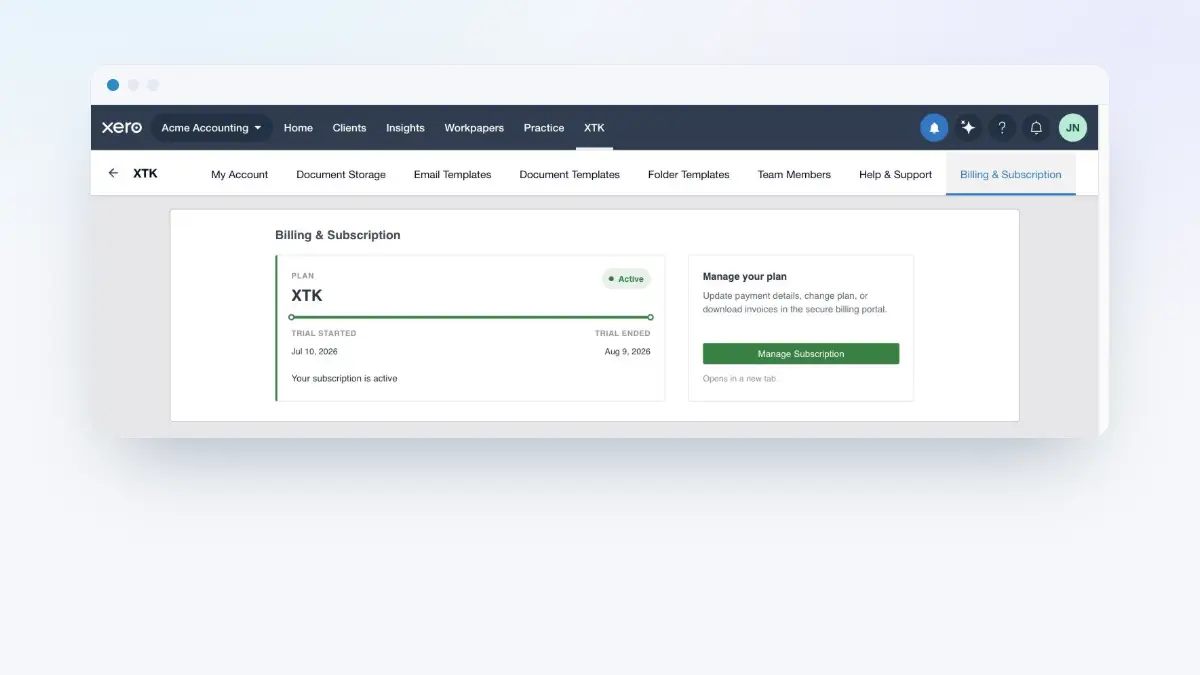Switch to the My Account tab
This screenshot has height=675, width=1200.
click(240, 174)
